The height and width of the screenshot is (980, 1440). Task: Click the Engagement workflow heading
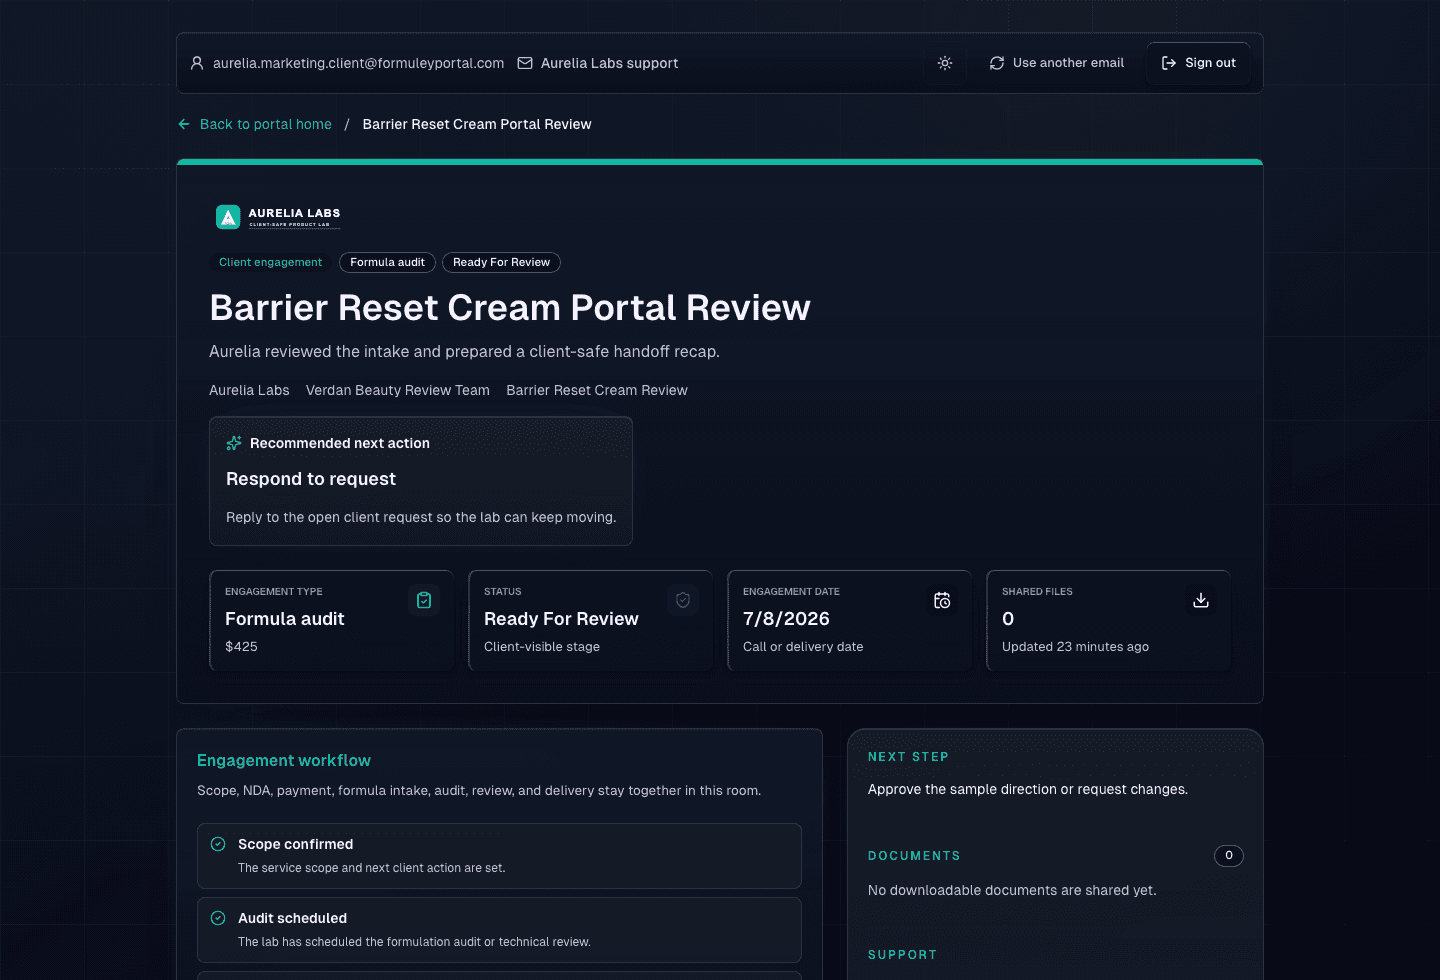pyautogui.click(x=284, y=761)
